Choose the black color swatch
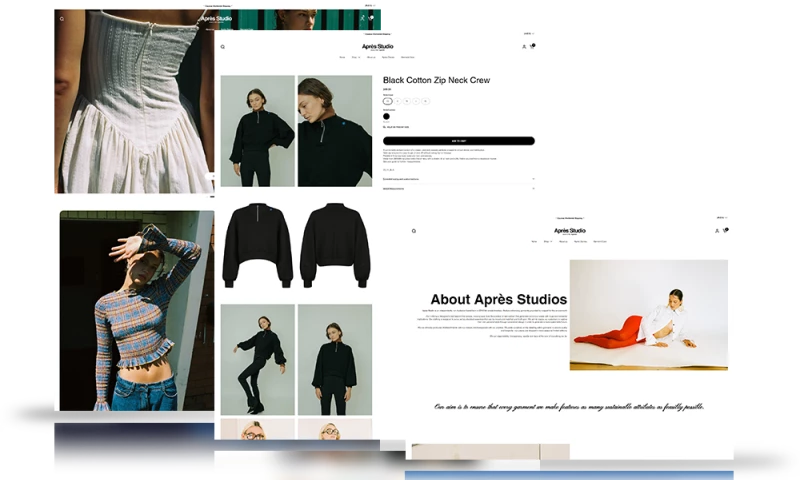This screenshot has width=800, height=480. coord(386,116)
